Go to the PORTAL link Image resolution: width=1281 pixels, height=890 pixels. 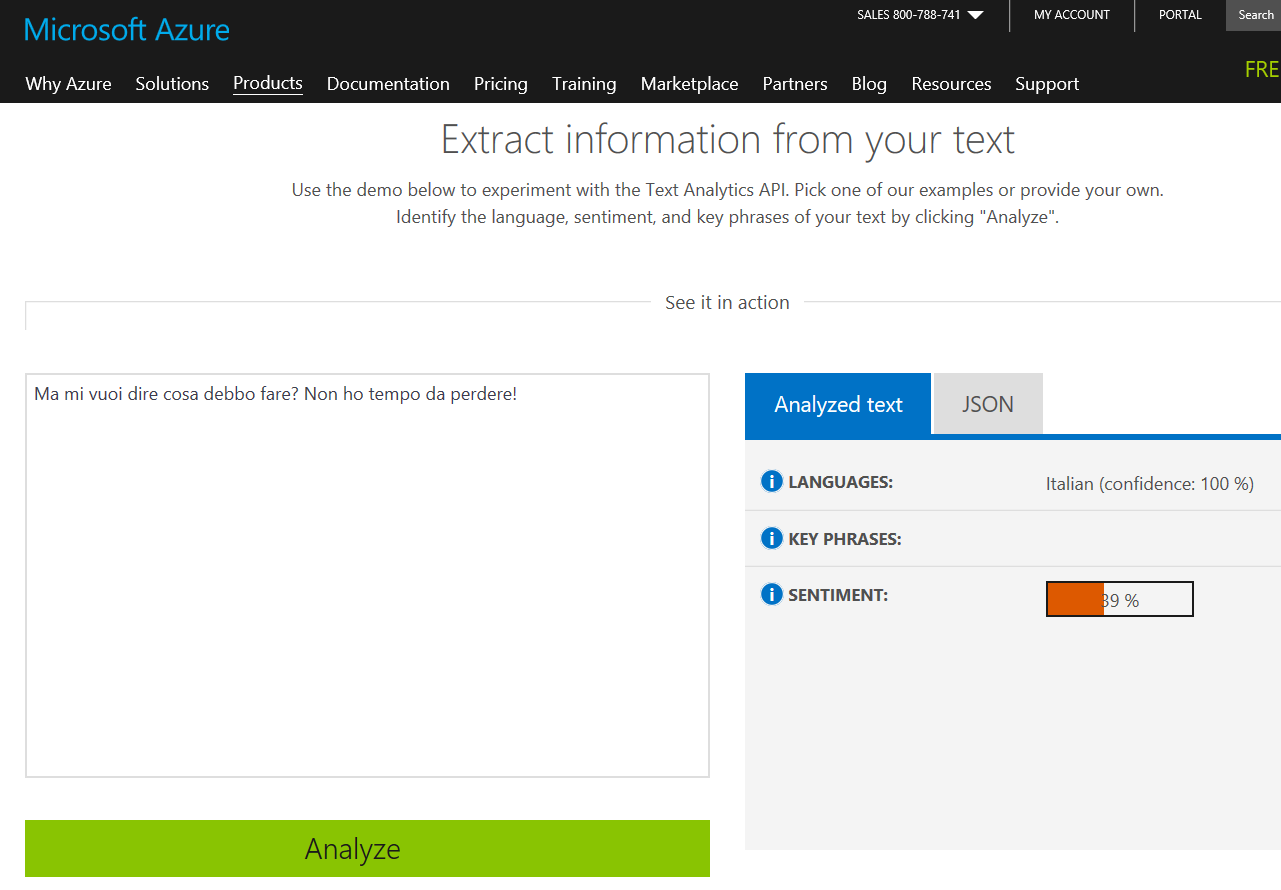coord(1180,15)
